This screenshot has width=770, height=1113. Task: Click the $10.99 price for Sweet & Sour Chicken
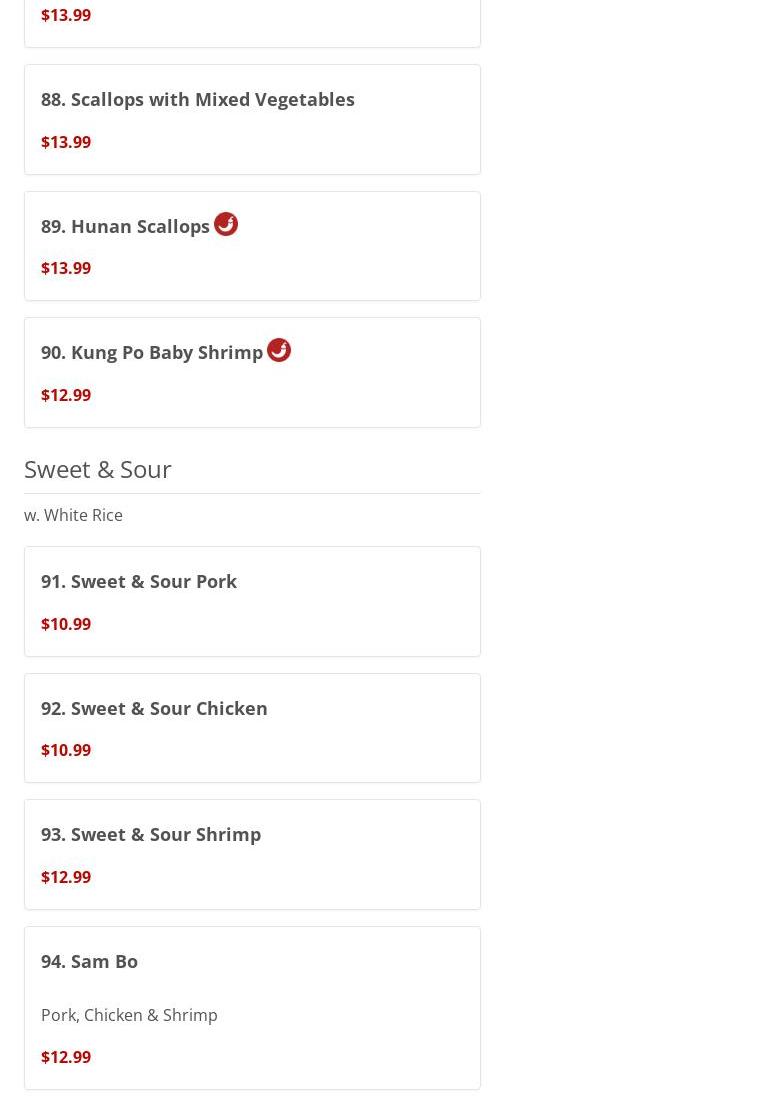[66, 750]
